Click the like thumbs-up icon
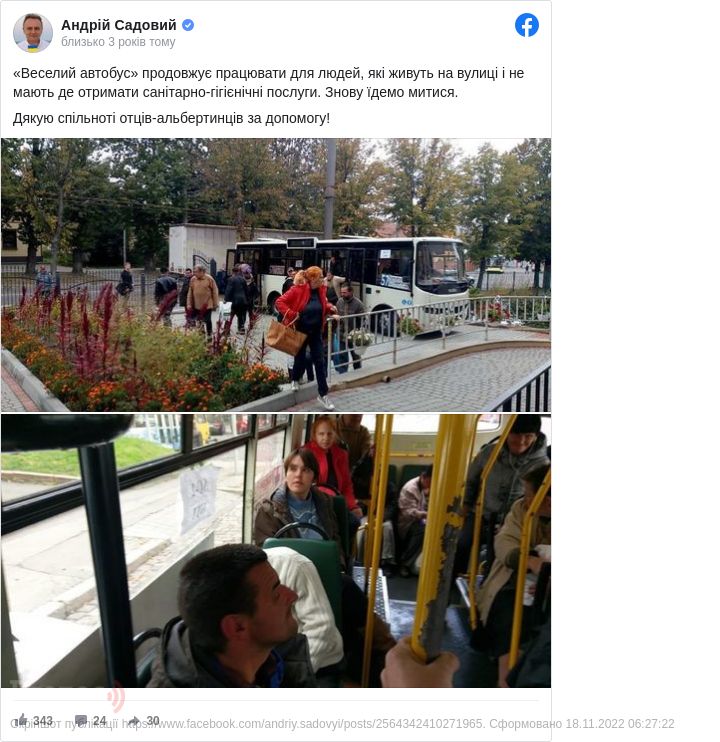The width and height of the screenshot is (720, 742). point(22,720)
